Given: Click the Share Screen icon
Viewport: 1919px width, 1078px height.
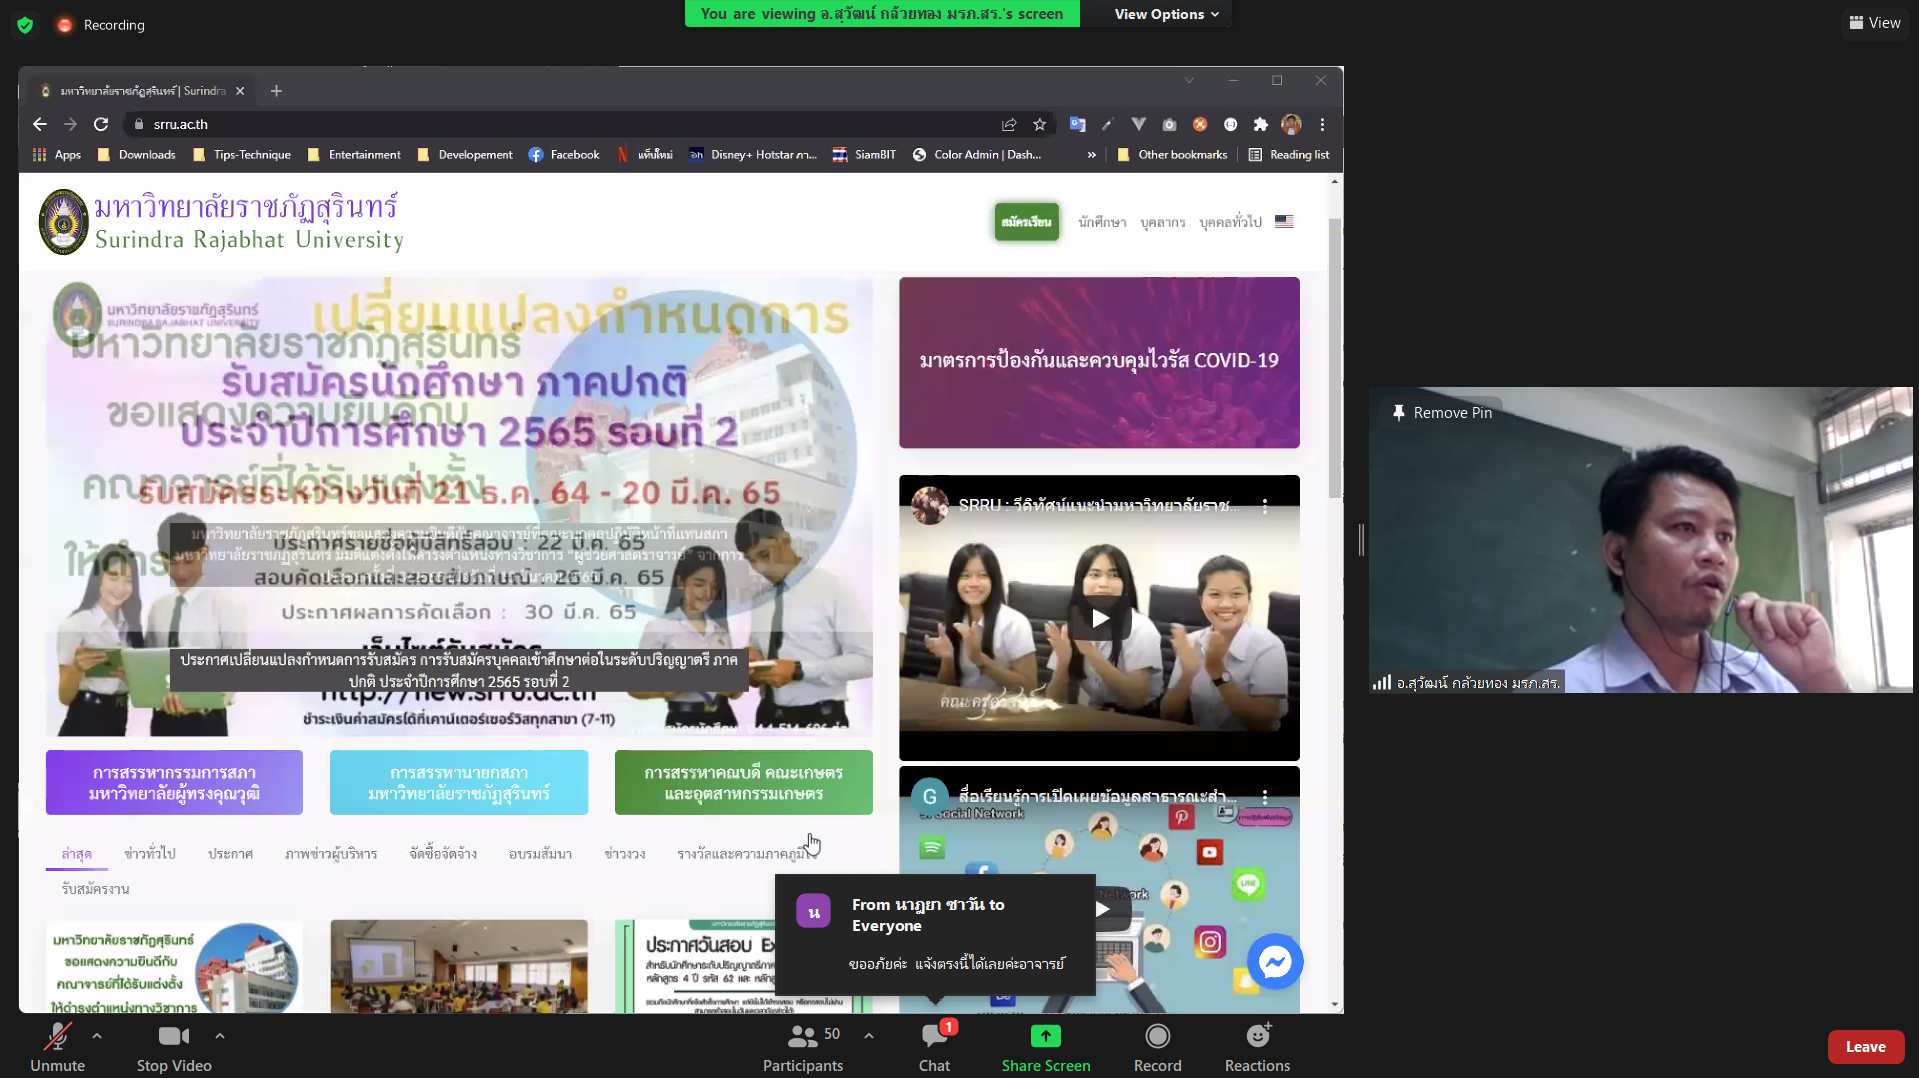Looking at the screenshot, I should click(x=1045, y=1046).
